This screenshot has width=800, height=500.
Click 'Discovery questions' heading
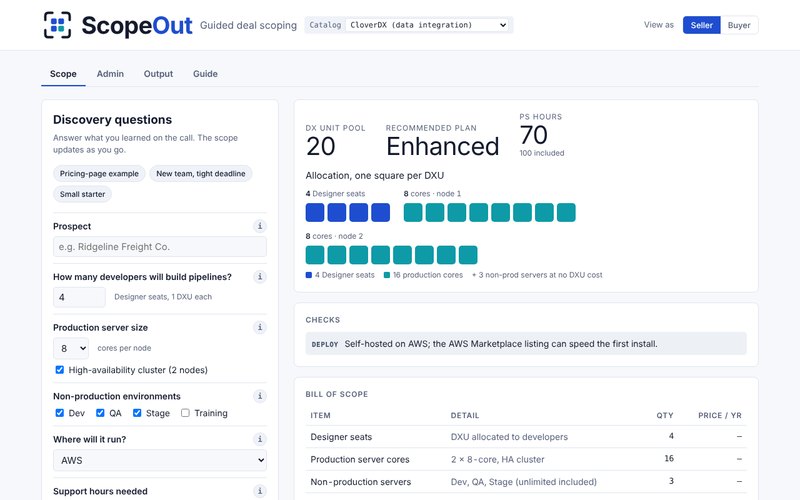click(112, 119)
